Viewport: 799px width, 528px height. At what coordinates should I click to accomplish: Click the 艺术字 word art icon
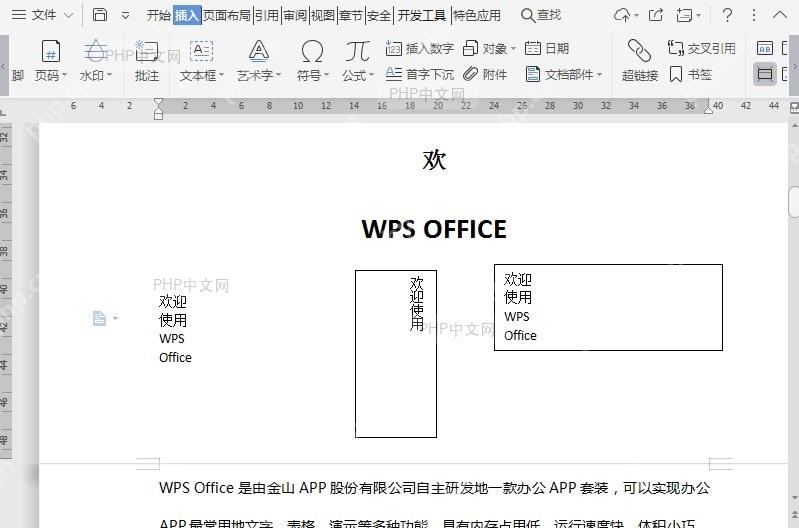(259, 51)
